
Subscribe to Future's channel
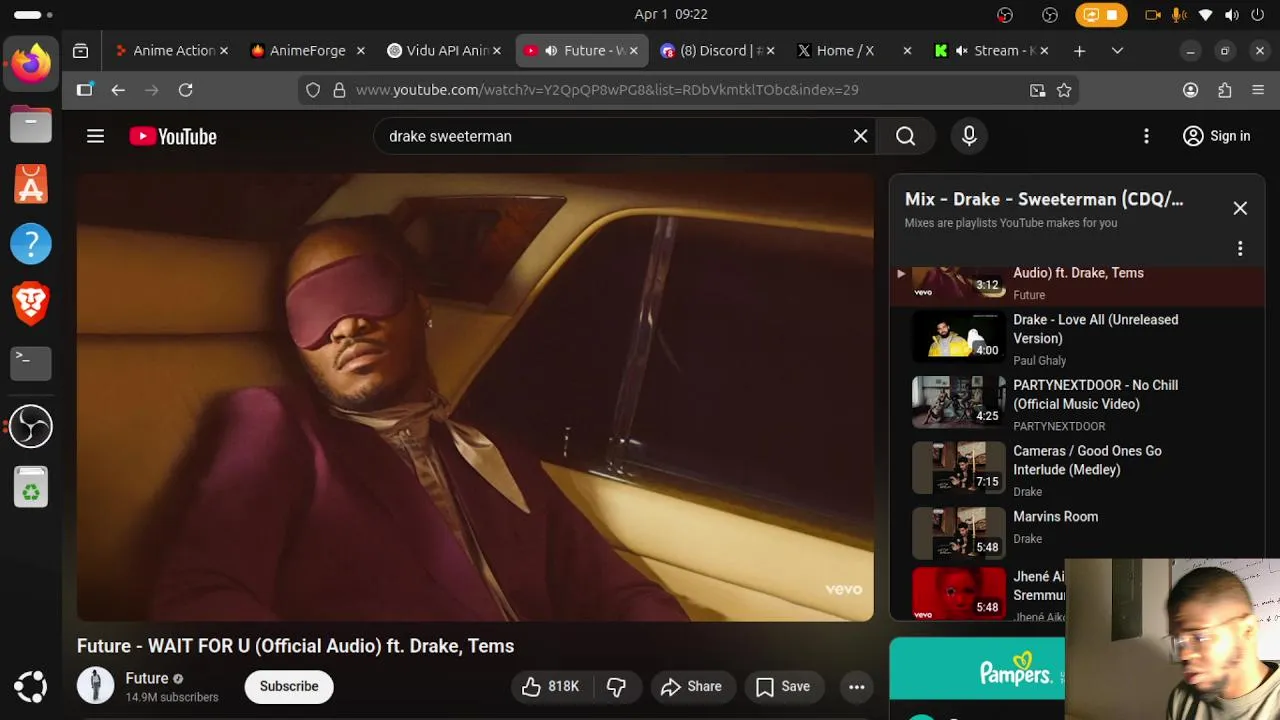(289, 686)
